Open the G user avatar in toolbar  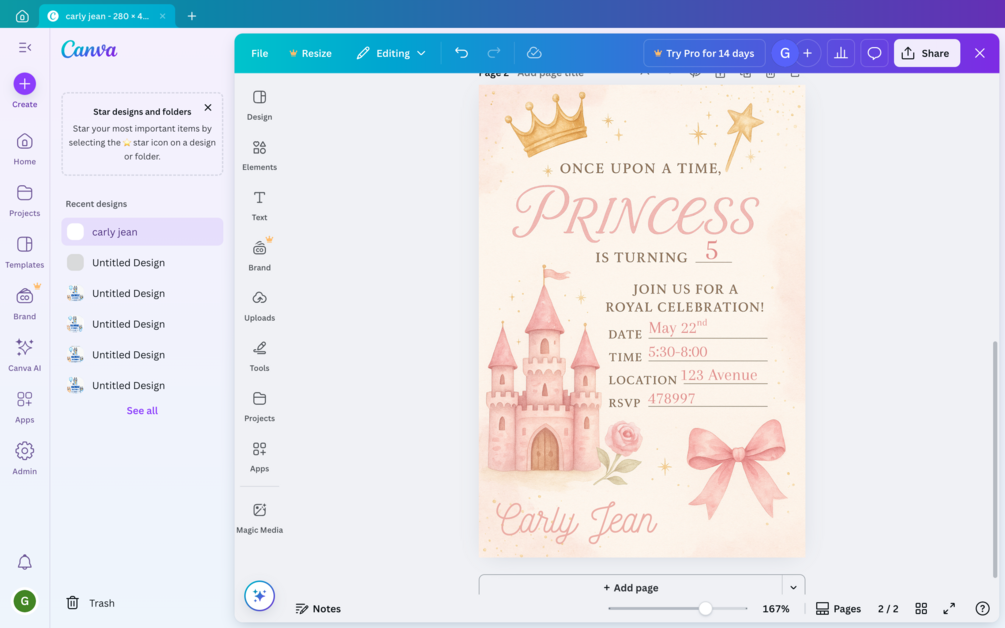pyautogui.click(x=785, y=53)
